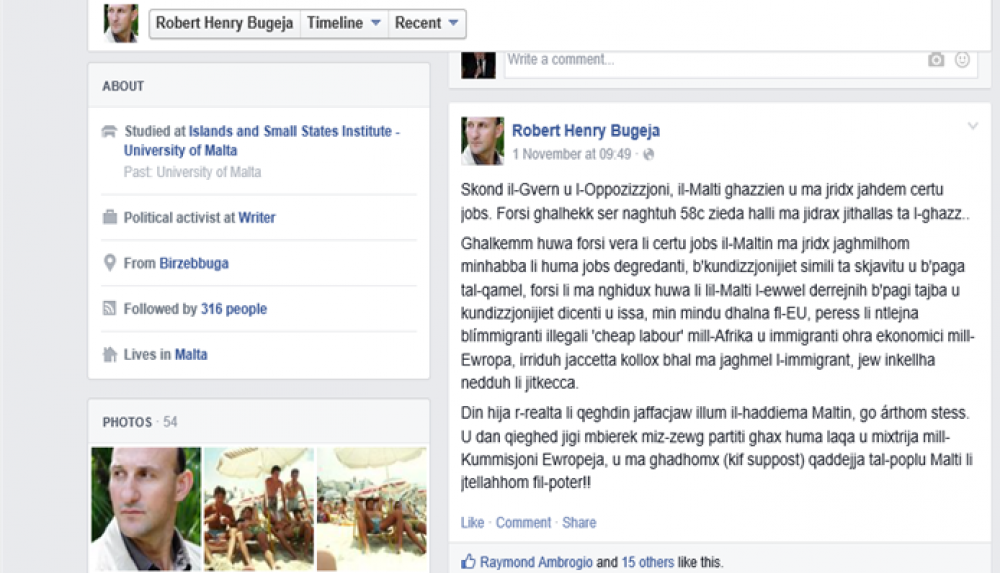Open Raymond Ambrogio's profile link
Screen dimensions: 1000x573
coord(536,562)
